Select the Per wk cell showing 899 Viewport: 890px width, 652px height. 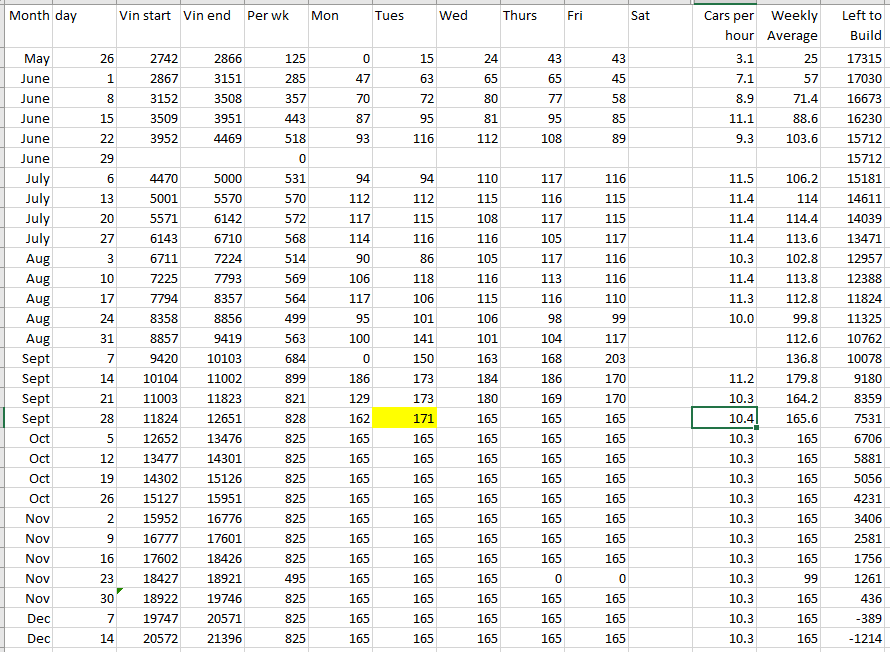click(x=275, y=378)
